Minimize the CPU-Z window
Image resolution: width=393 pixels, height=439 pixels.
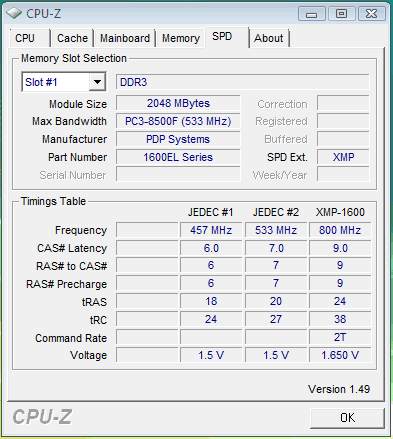312,14
